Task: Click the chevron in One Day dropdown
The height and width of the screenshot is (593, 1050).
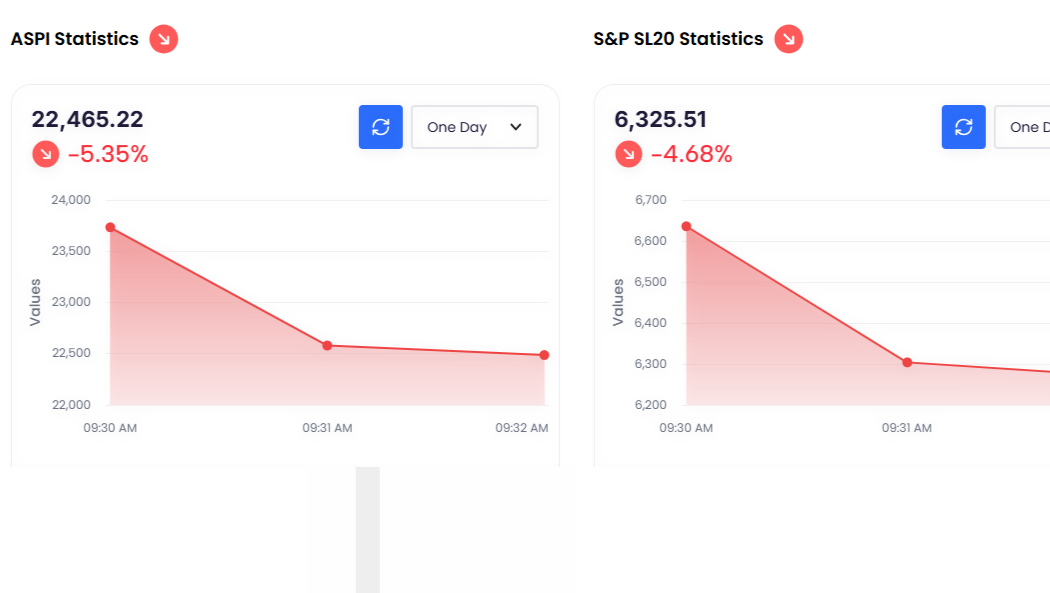Action: (x=516, y=127)
